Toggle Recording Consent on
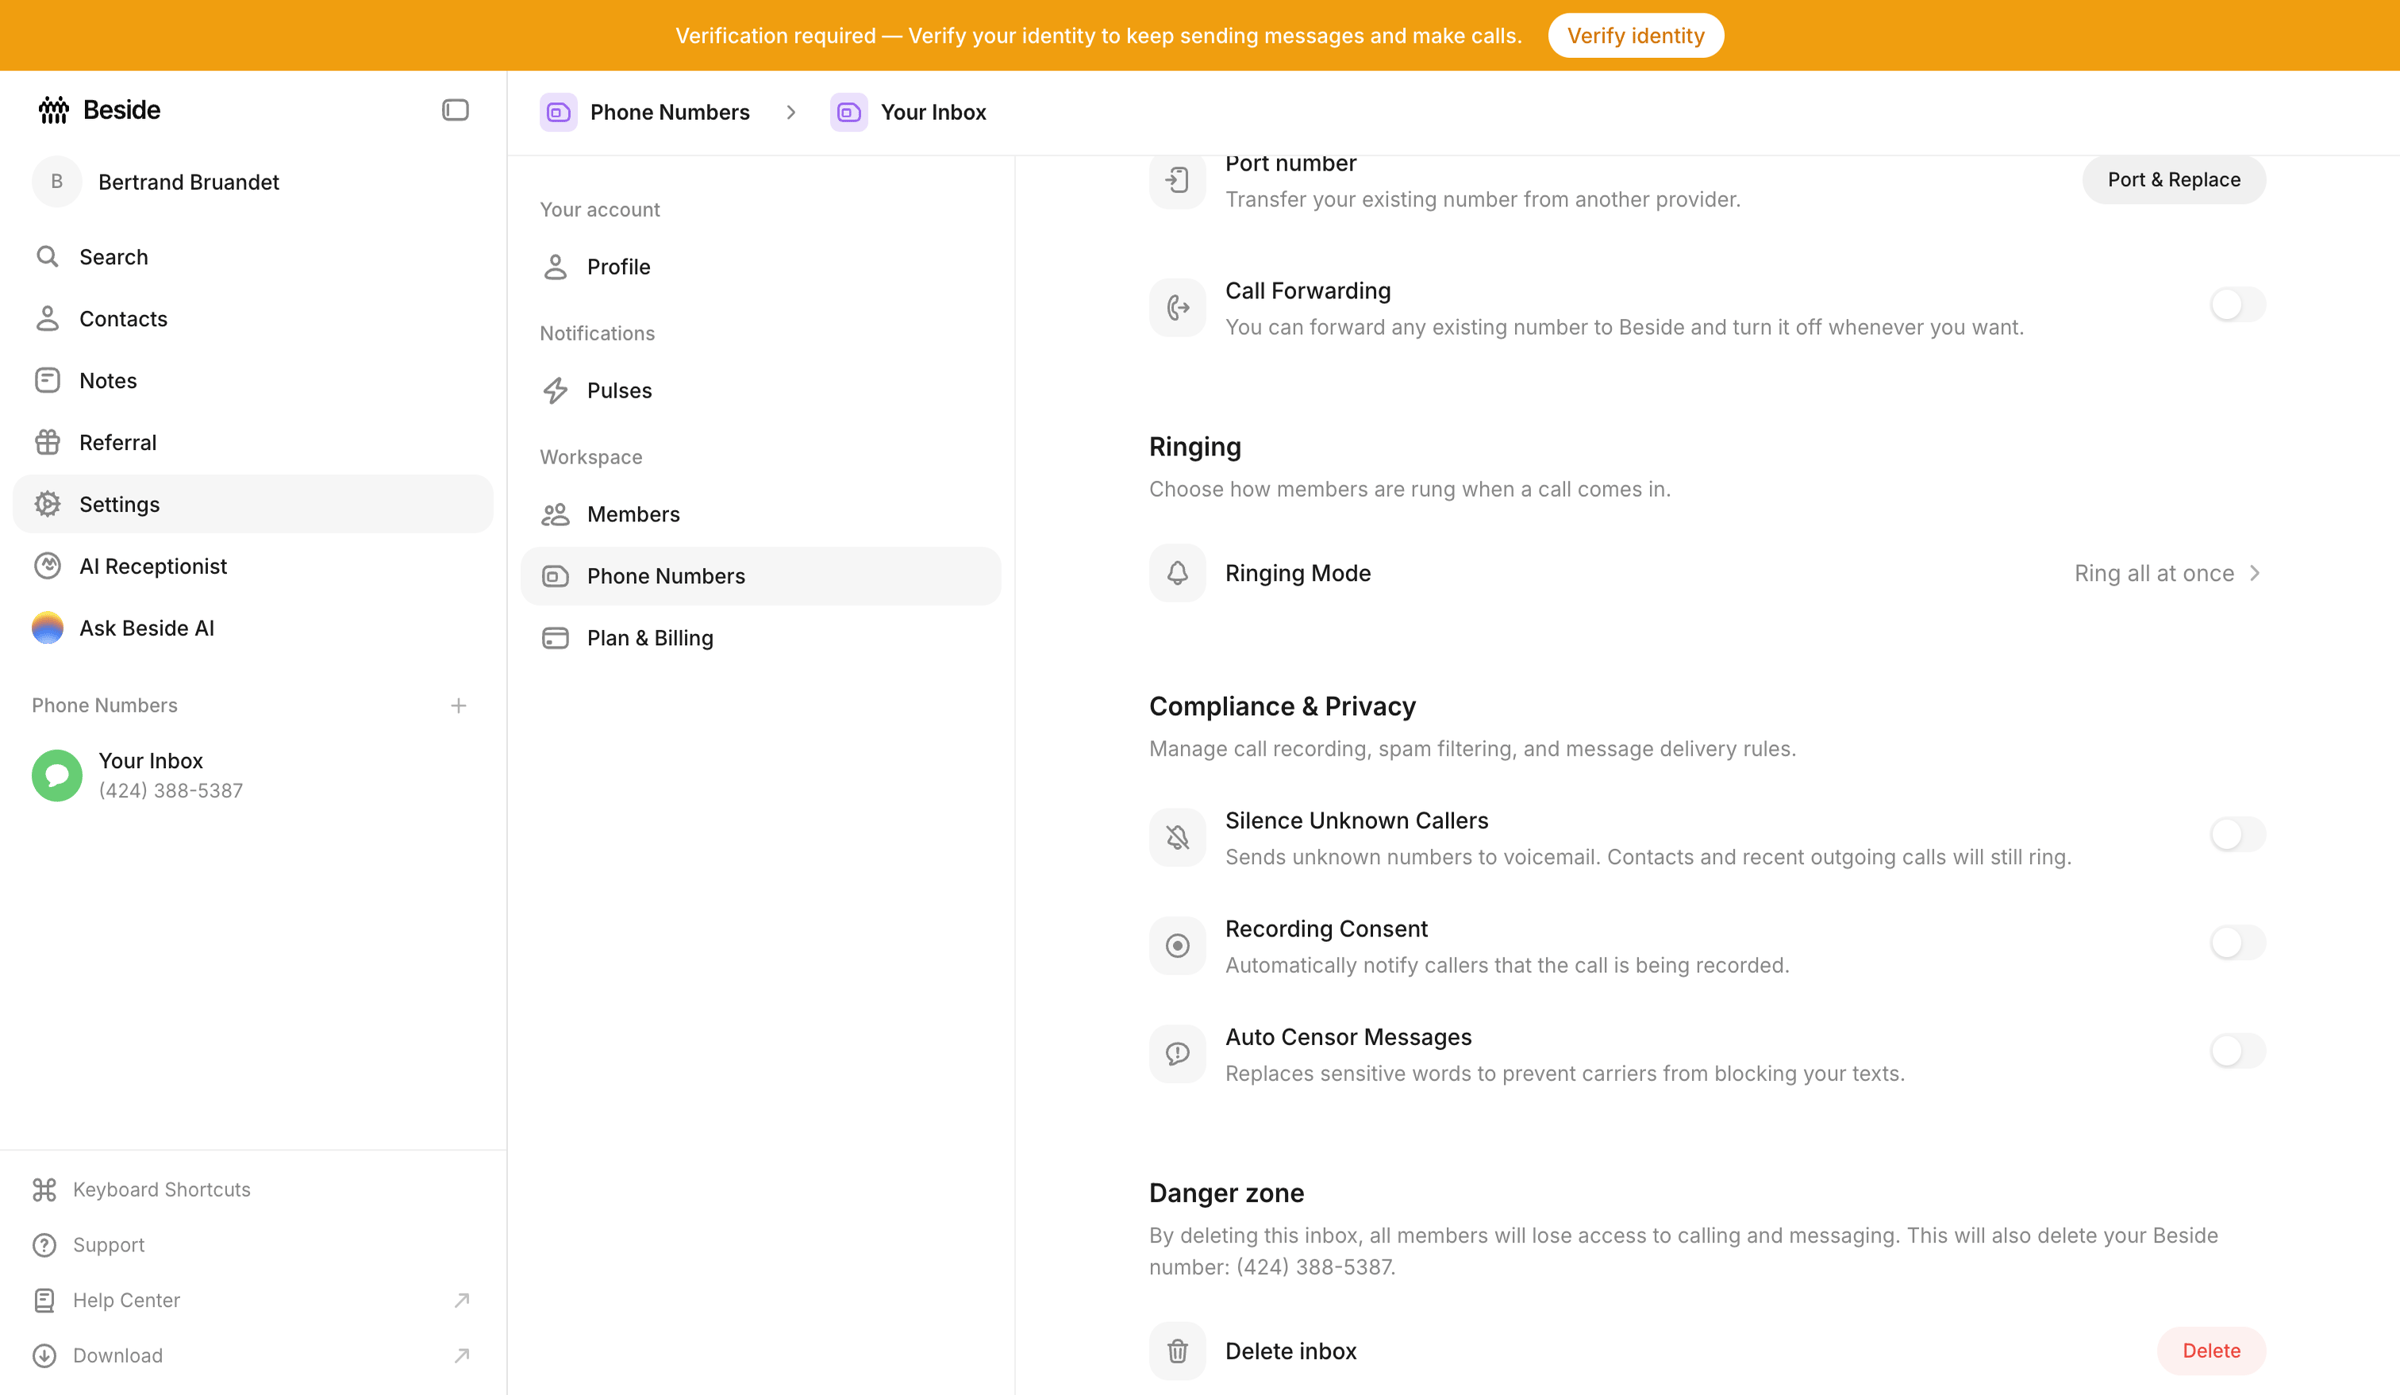Viewport: 2400px width, 1395px height. (x=2237, y=943)
